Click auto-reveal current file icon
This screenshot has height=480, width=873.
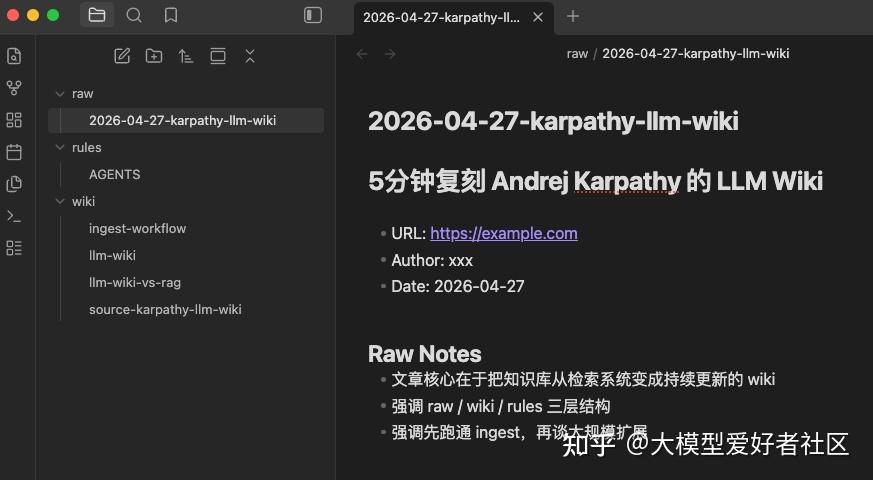click(218, 56)
